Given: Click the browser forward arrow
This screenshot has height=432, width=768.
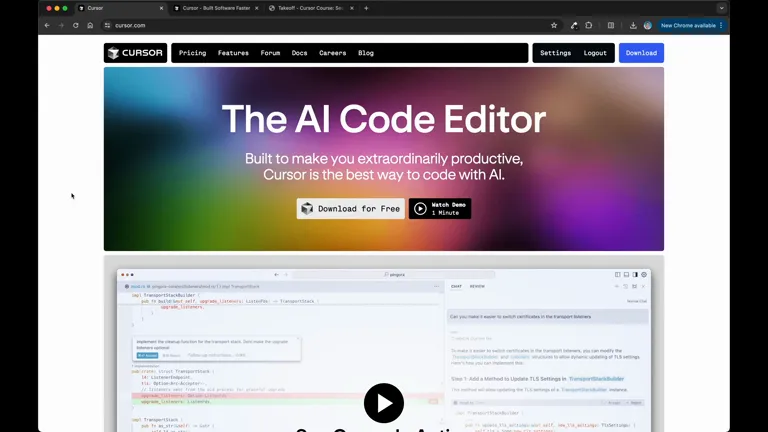Looking at the screenshot, I should [61, 25].
